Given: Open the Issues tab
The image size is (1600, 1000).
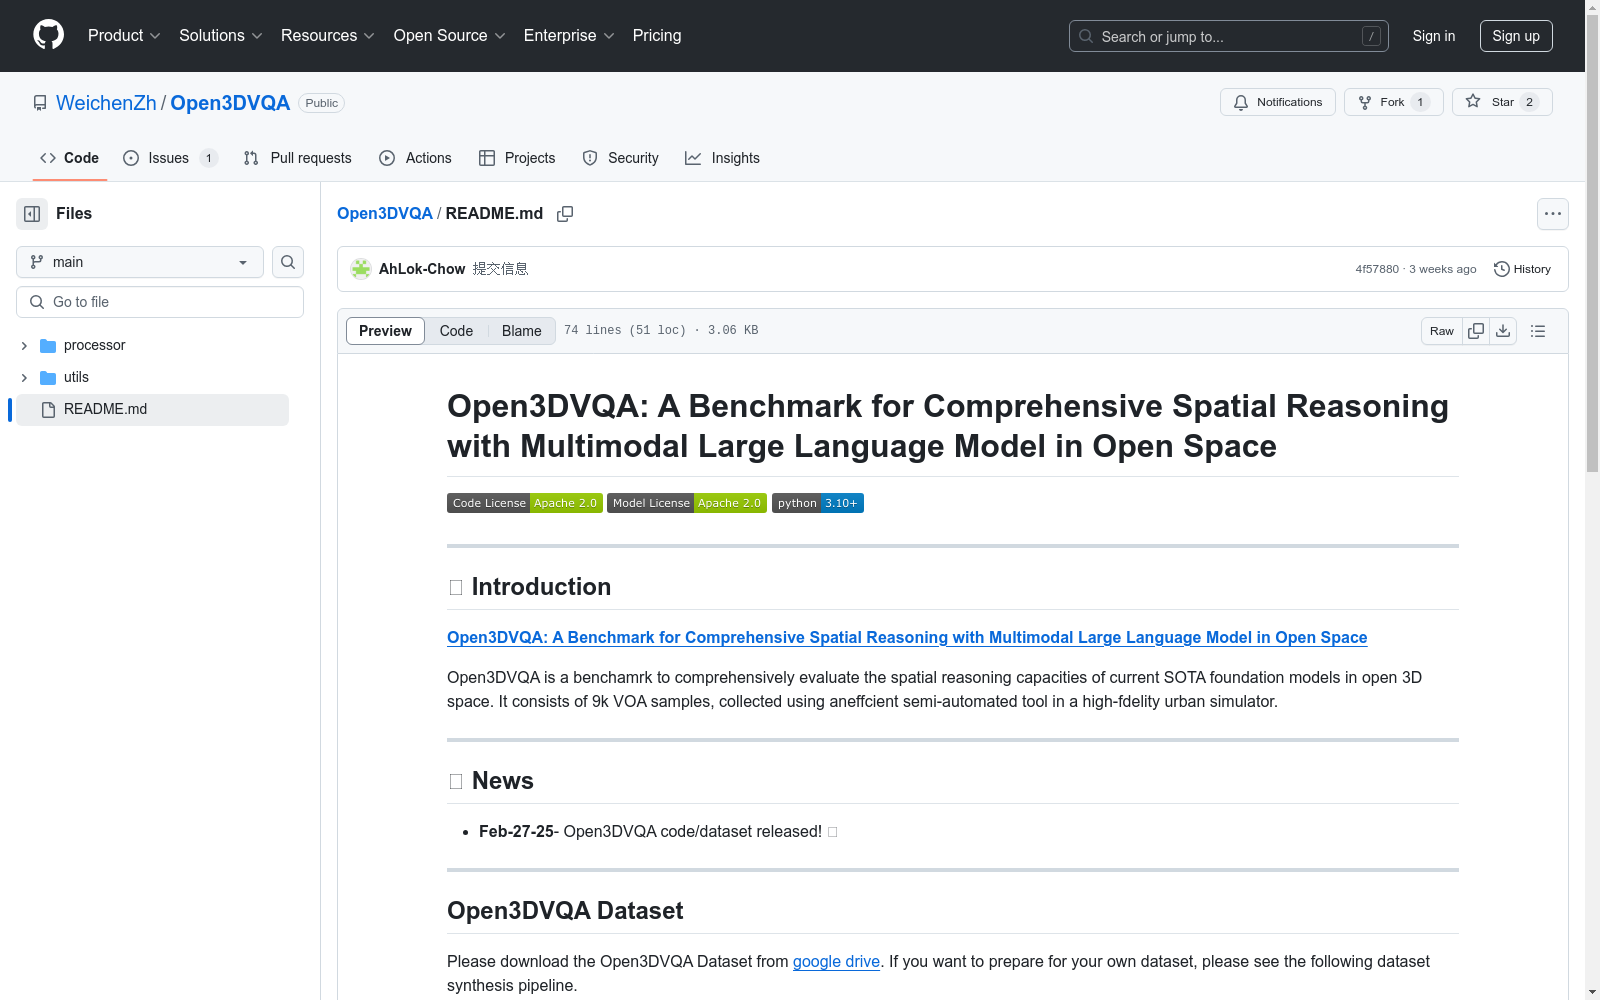Looking at the screenshot, I should click(169, 158).
